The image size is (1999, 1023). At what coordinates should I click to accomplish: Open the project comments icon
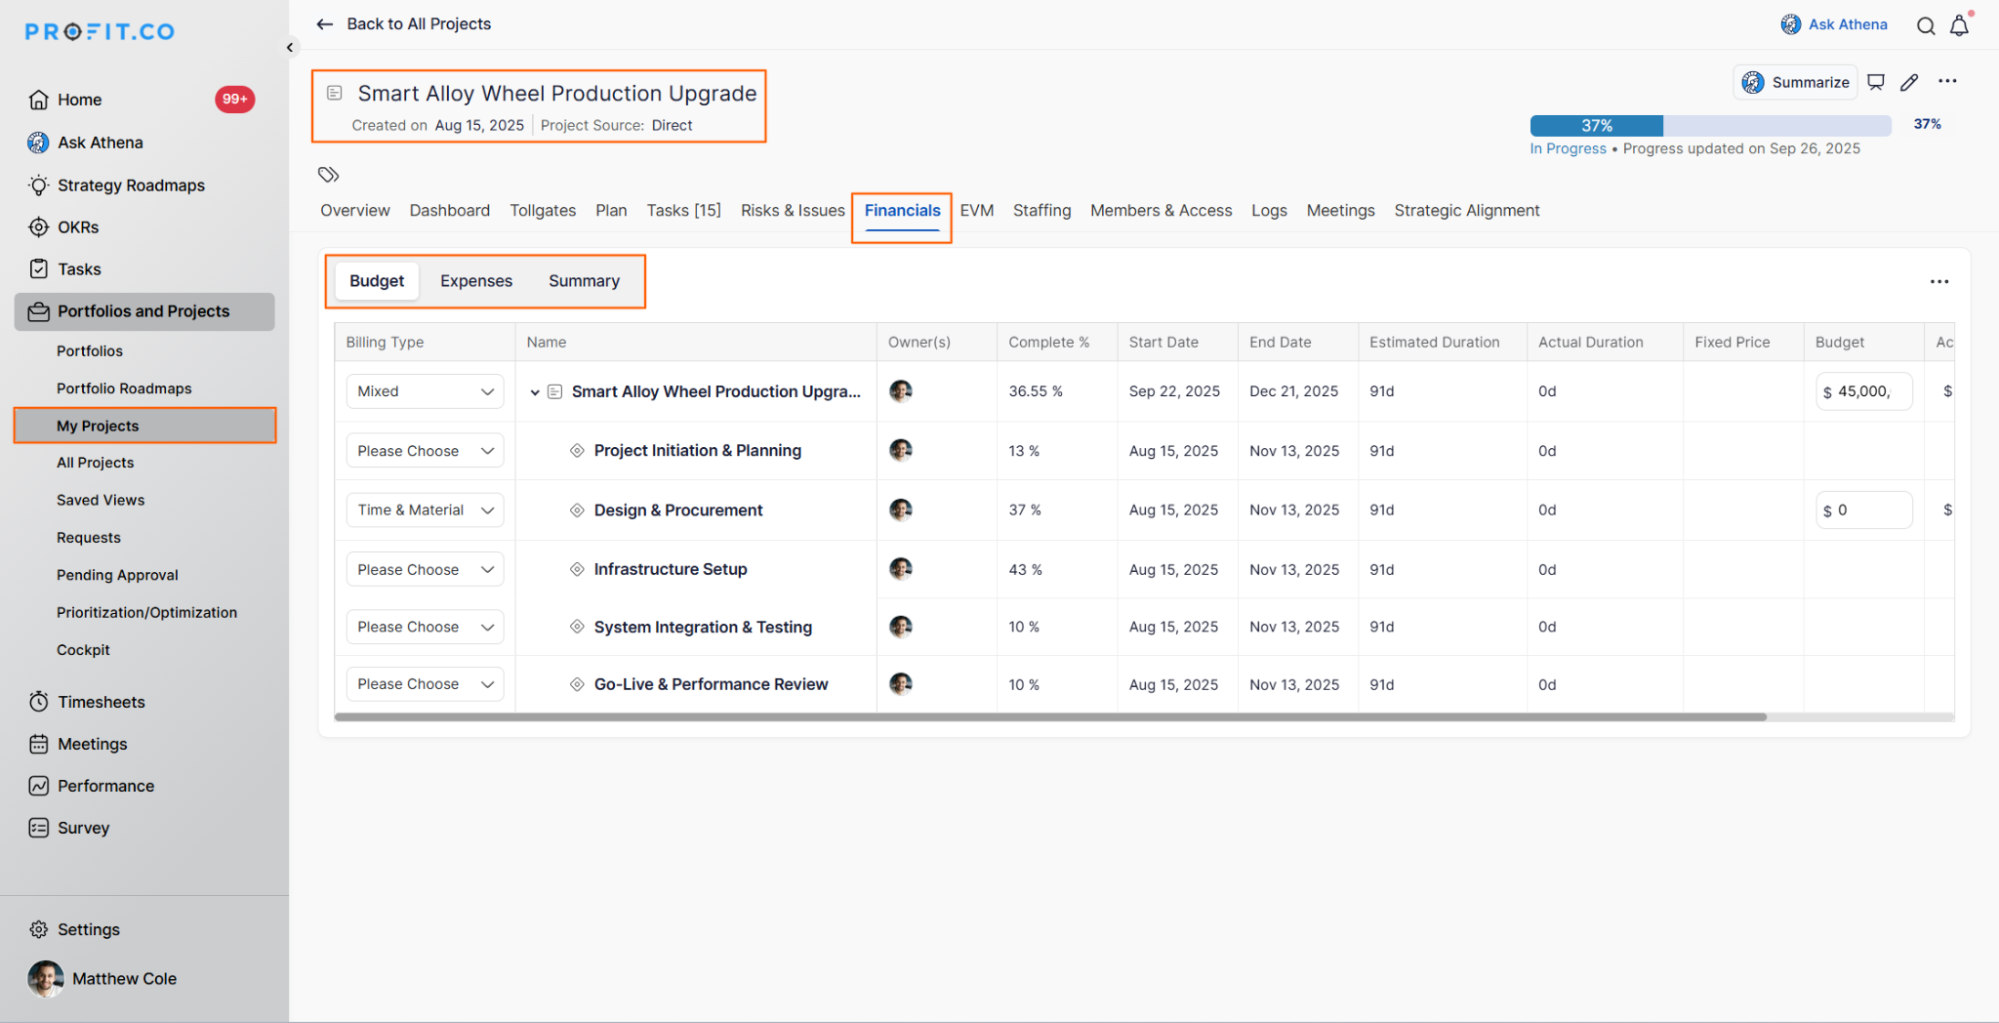pyautogui.click(x=1876, y=82)
